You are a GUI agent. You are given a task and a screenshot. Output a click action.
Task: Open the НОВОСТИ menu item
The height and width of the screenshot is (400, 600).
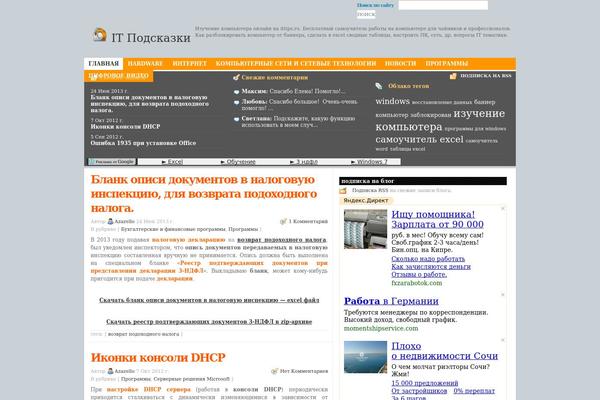point(401,64)
